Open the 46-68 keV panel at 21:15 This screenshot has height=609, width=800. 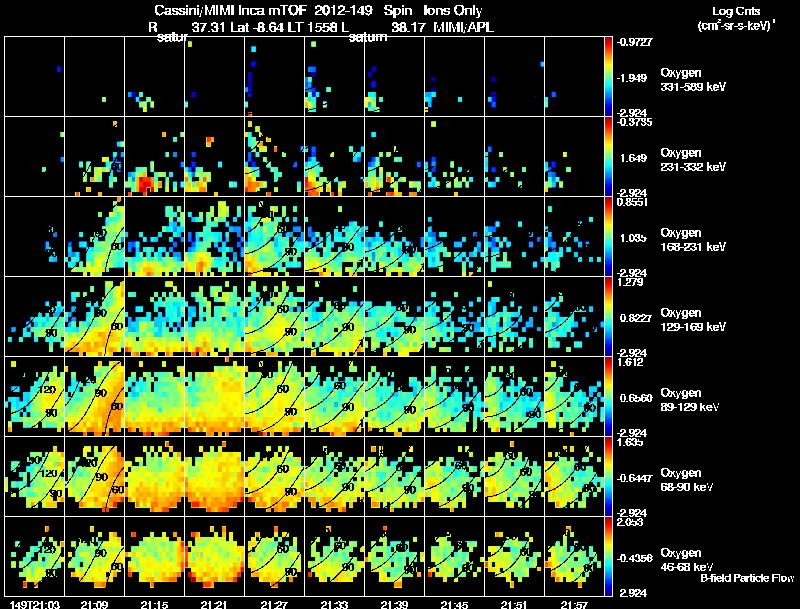[155, 557]
